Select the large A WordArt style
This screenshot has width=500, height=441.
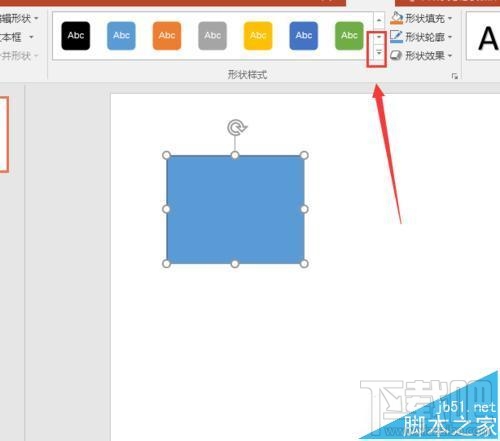click(488, 38)
